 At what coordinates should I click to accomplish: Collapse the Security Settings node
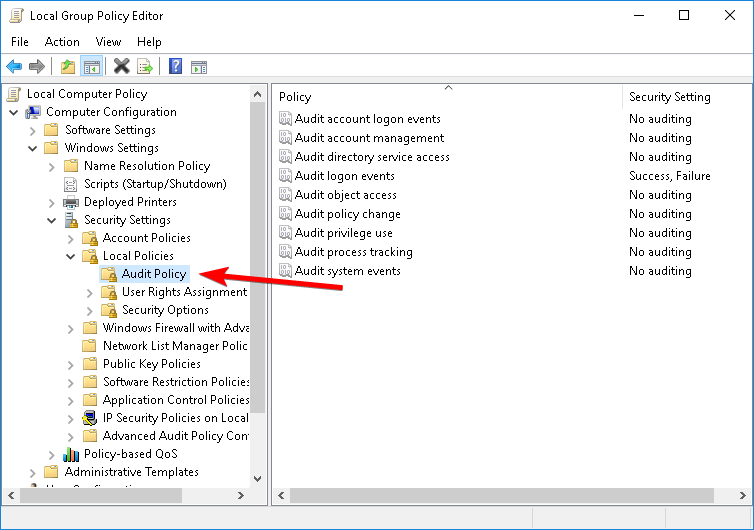51,220
